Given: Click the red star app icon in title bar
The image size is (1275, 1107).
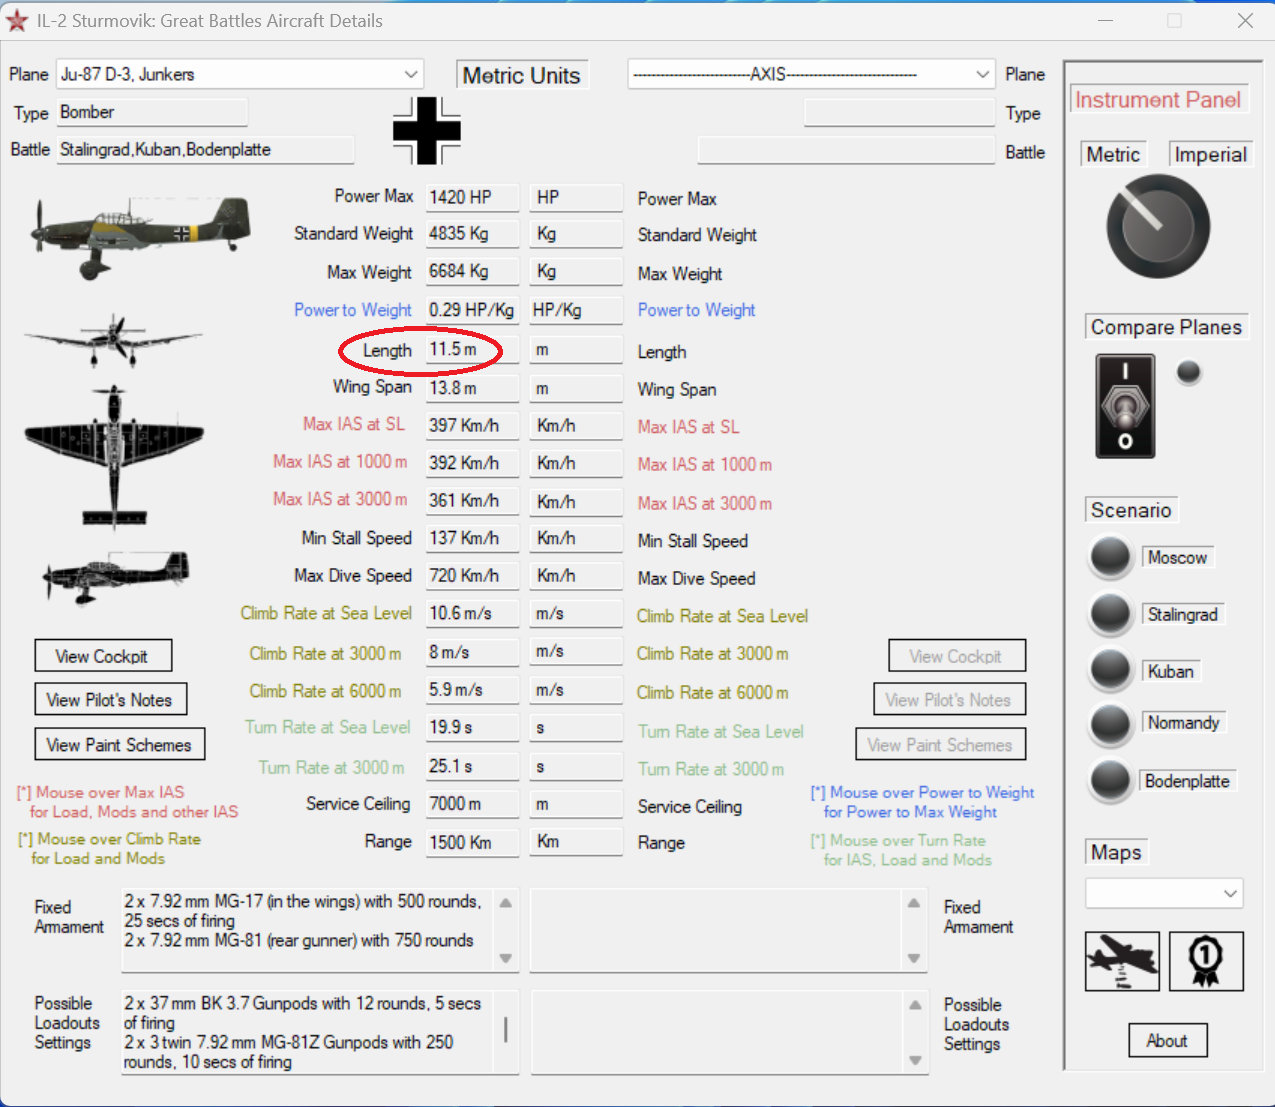Looking at the screenshot, I should click(x=17, y=21).
